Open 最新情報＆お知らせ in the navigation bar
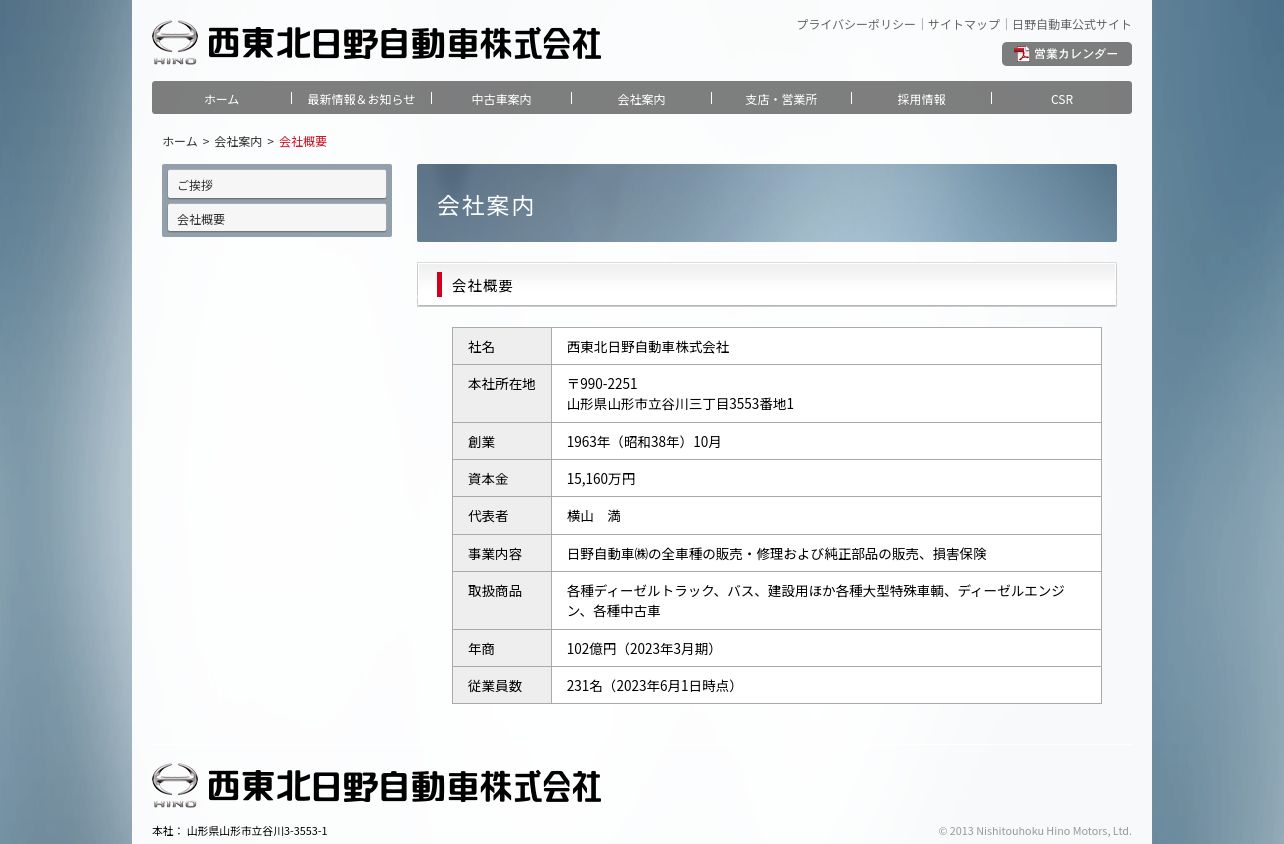 coord(361,99)
